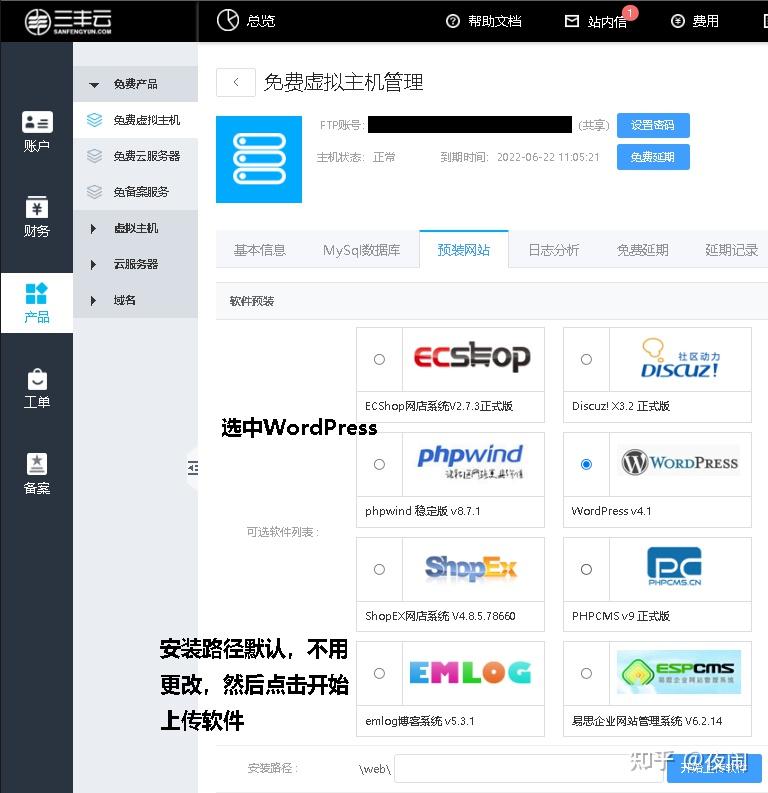Viewport: 768px width, 793px height.
Task: Click the Discuz! logo
Action: 680,358
